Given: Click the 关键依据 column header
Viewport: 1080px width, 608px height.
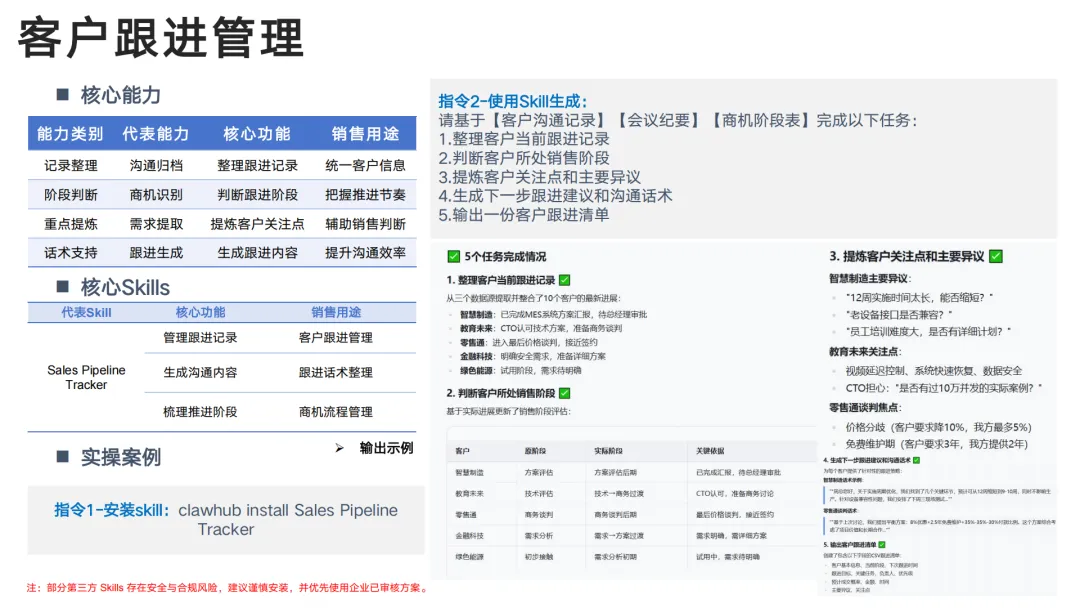Looking at the screenshot, I should (710, 451).
